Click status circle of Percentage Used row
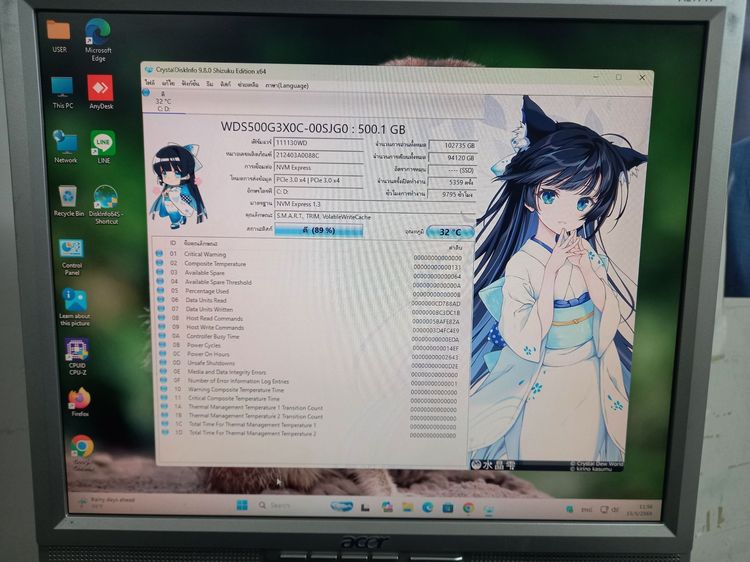This screenshot has height=562, width=750. point(160,290)
